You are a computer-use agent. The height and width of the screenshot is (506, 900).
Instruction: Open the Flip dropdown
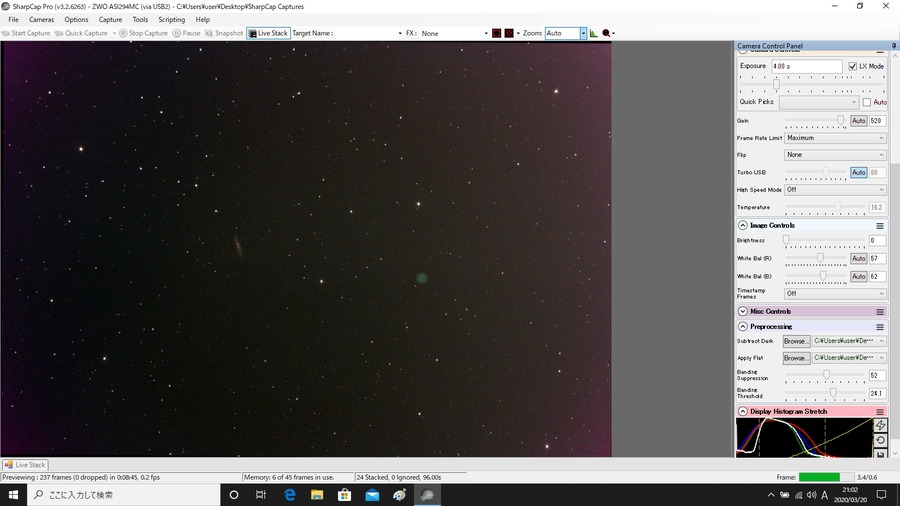pyautogui.click(x=835, y=155)
